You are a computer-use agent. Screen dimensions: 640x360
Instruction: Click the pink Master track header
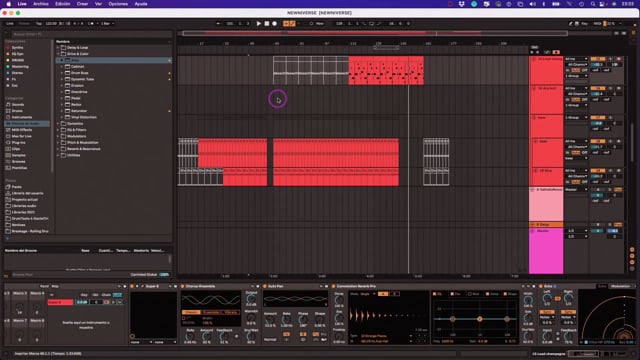coord(546,251)
